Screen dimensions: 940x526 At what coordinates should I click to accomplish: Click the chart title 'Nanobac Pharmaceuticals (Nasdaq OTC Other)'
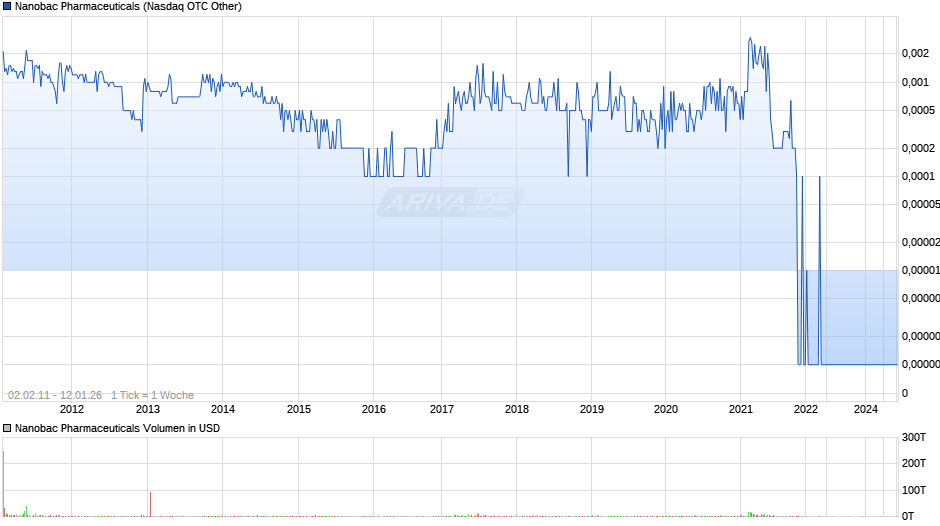tap(128, 7)
